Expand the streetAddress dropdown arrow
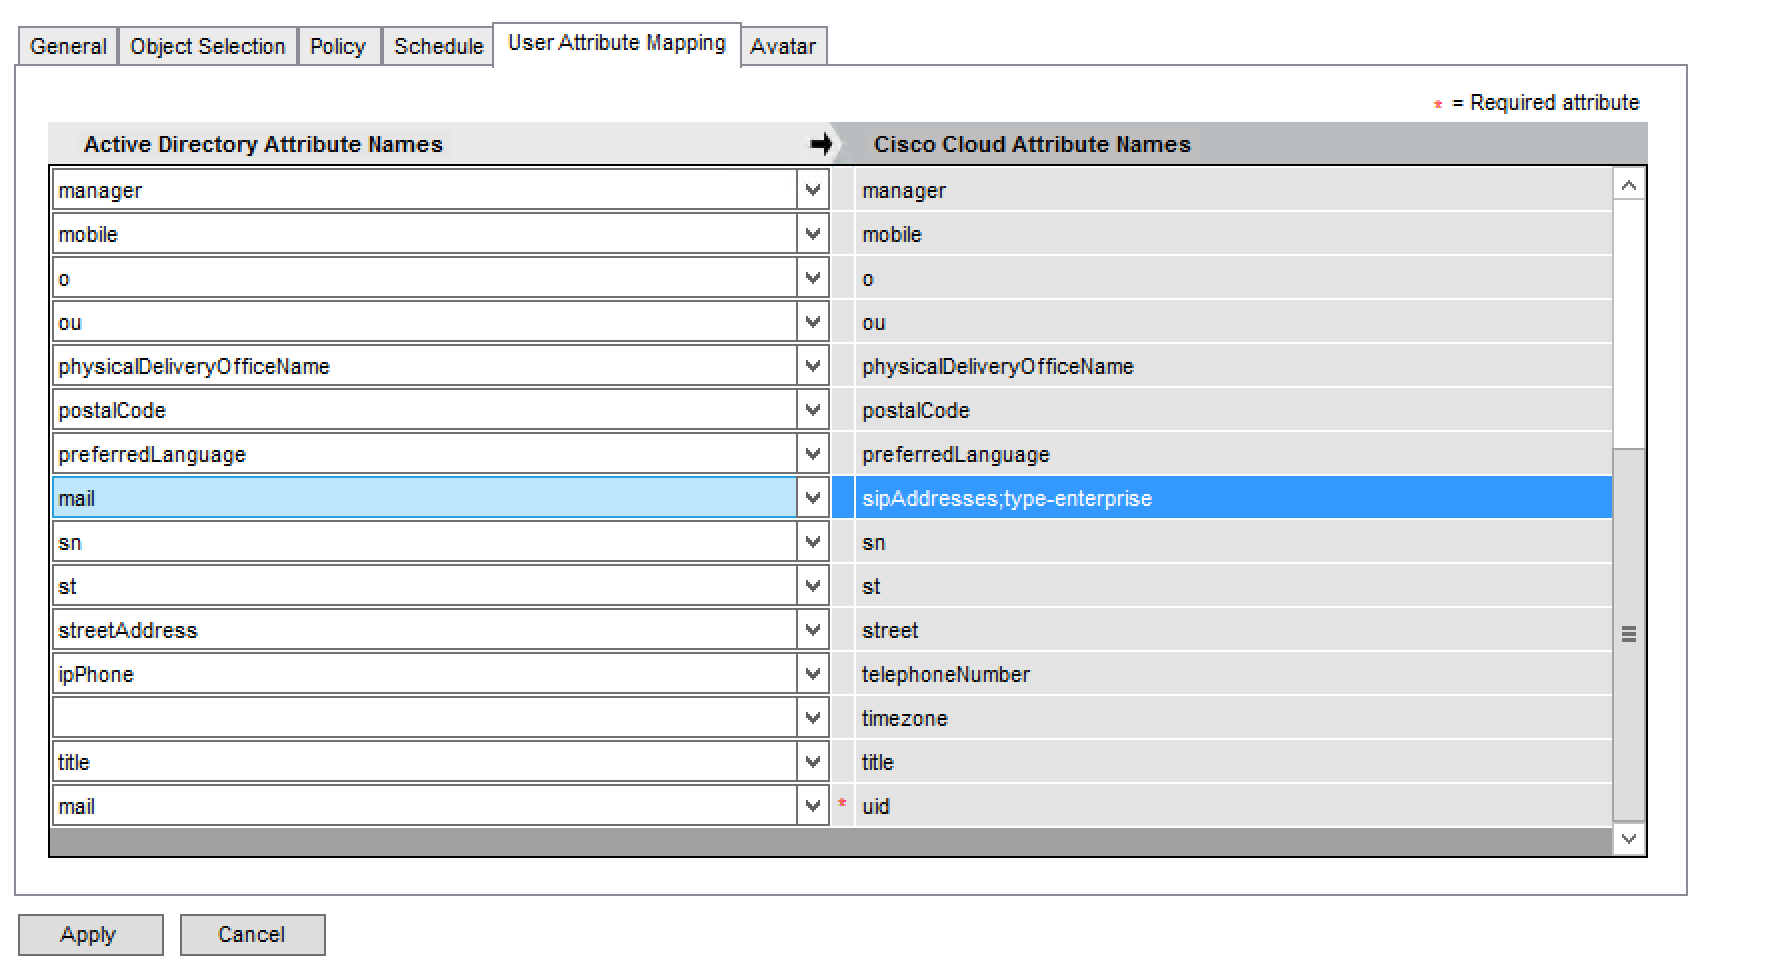This screenshot has height=978, width=1772. pos(813,629)
